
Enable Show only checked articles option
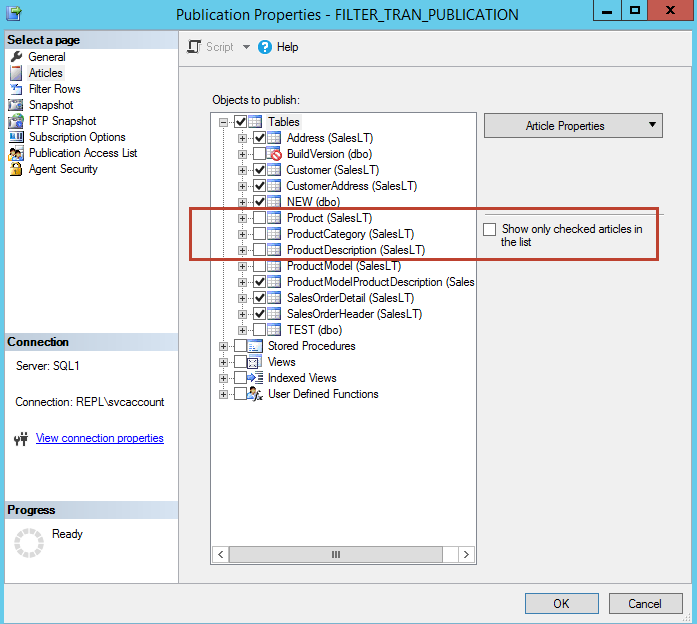[489, 230]
